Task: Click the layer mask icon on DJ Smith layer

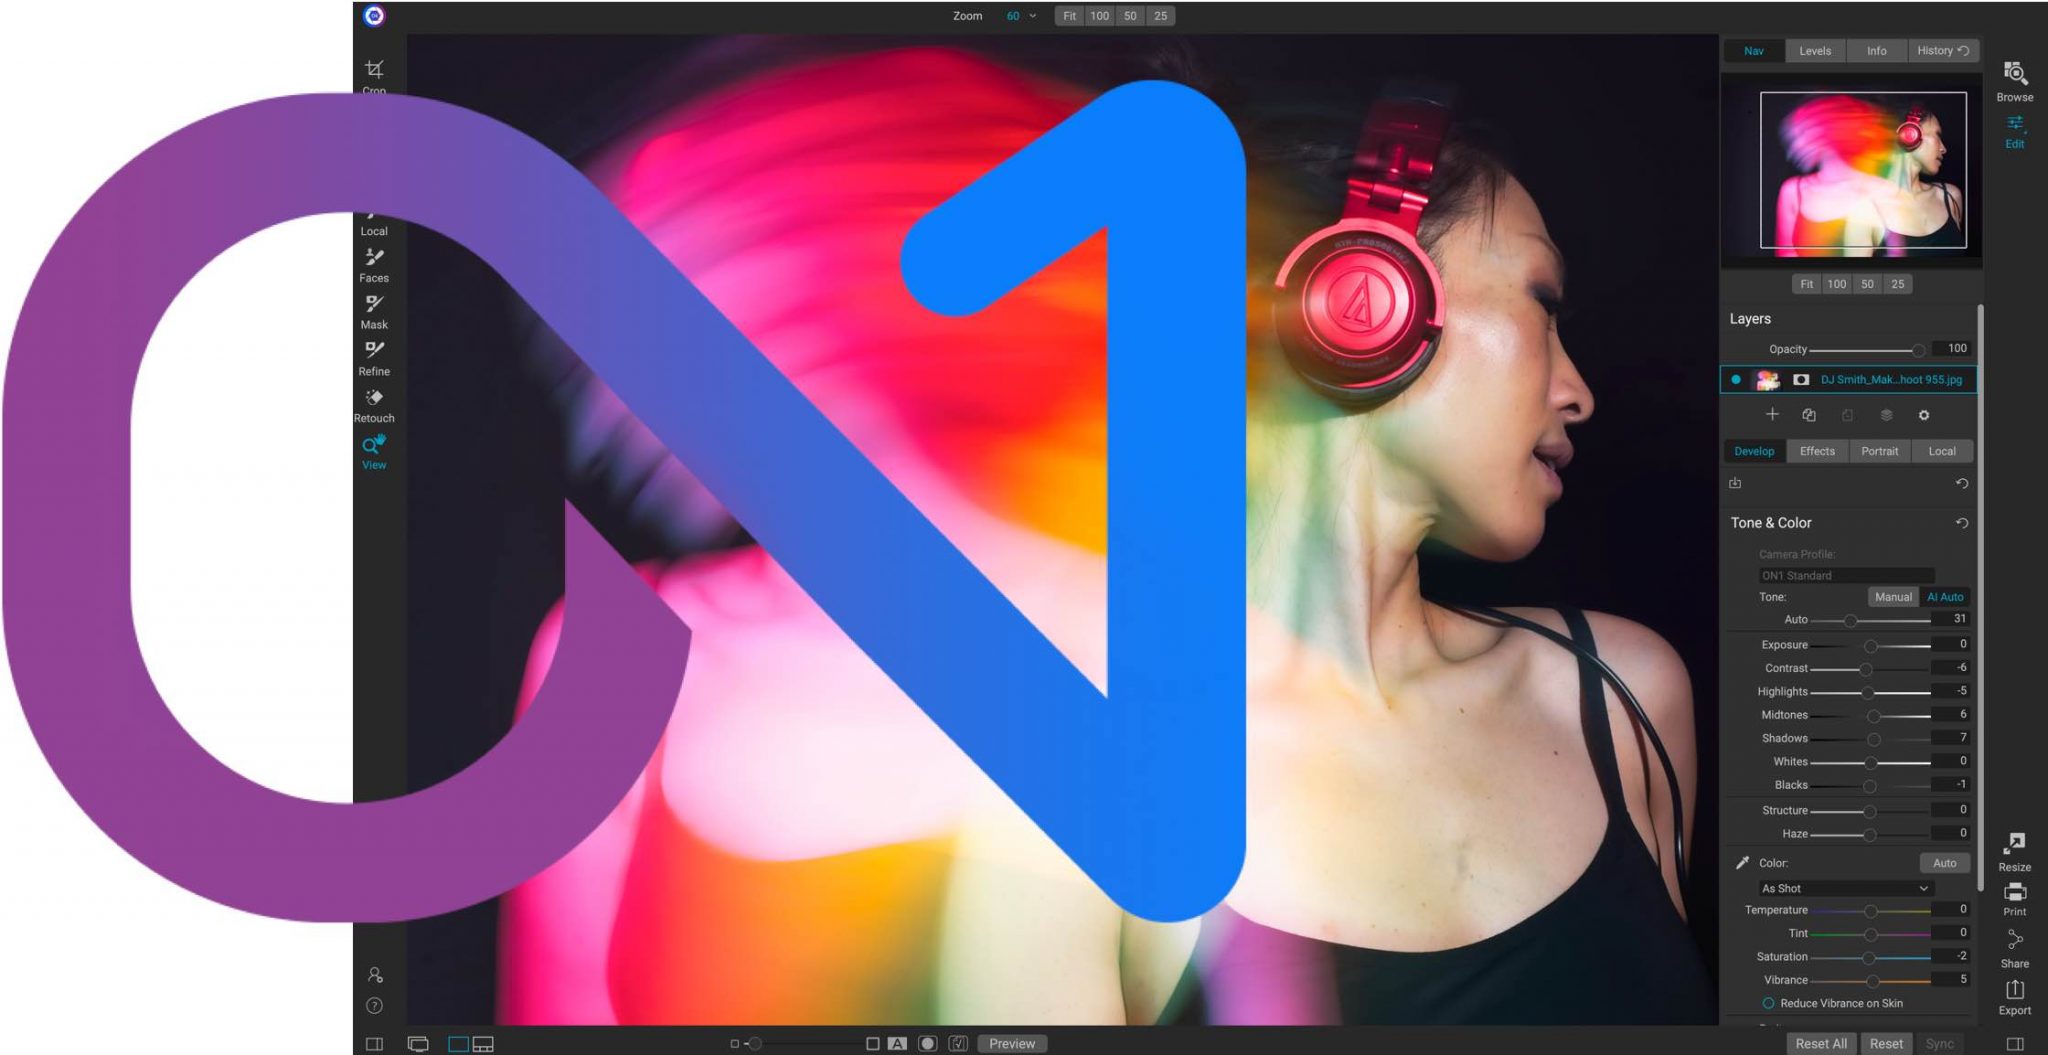Action: point(1801,380)
